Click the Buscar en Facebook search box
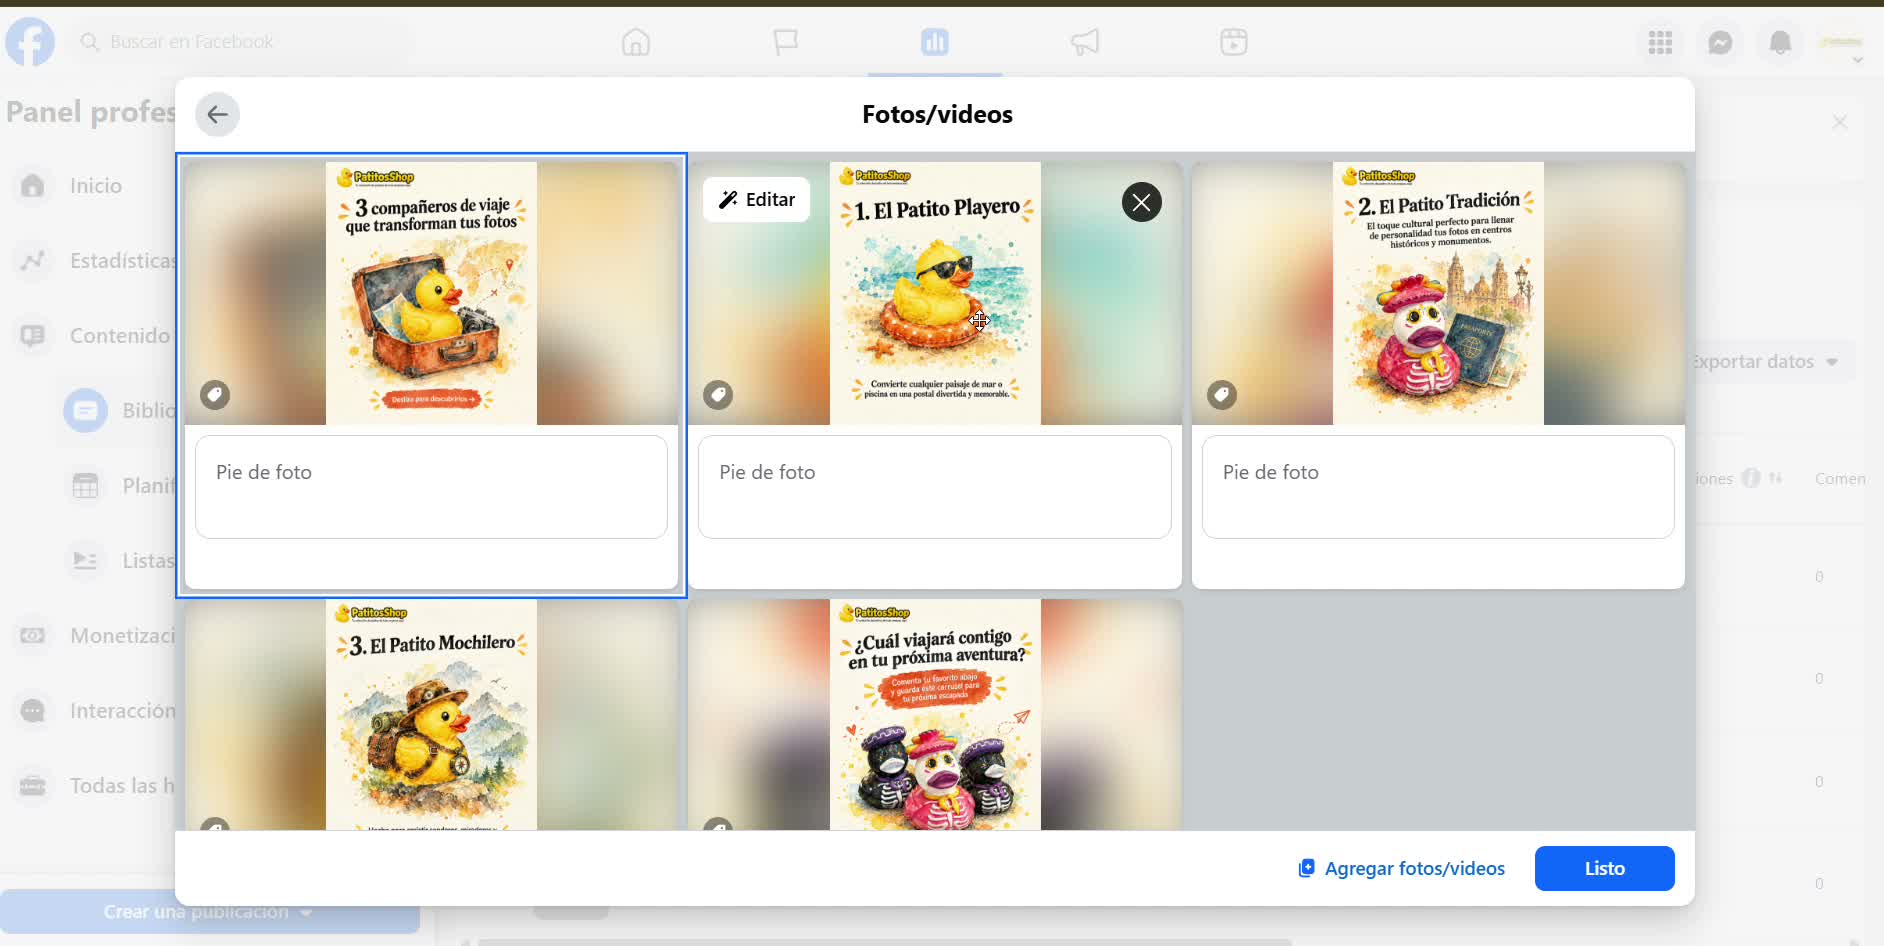 point(240,42)
